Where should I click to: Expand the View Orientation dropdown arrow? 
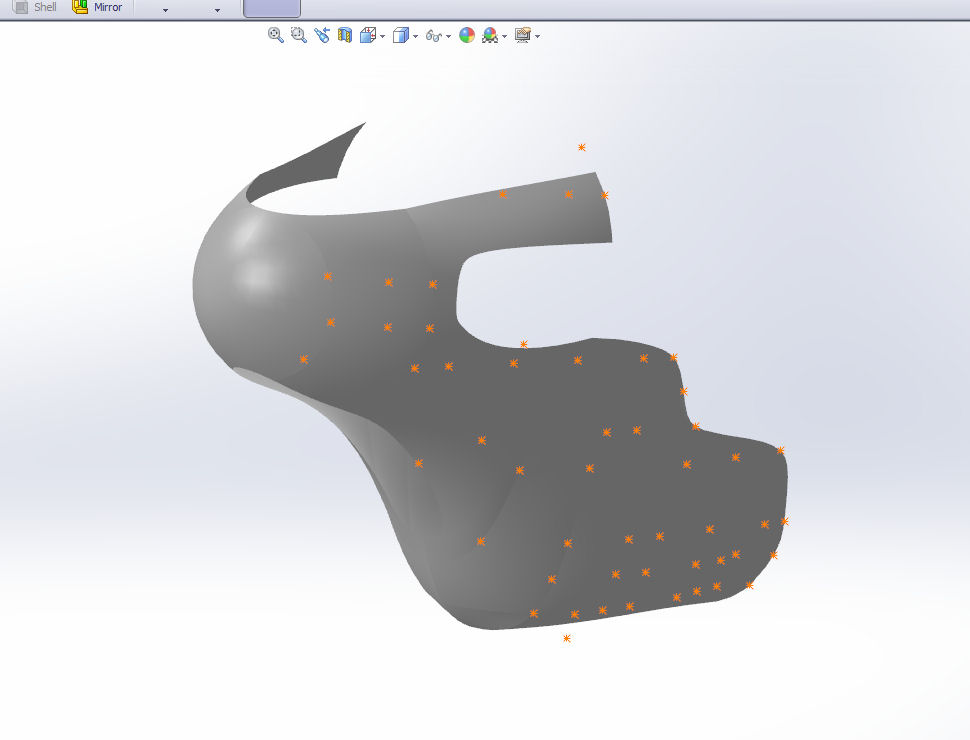coord(382,36)
